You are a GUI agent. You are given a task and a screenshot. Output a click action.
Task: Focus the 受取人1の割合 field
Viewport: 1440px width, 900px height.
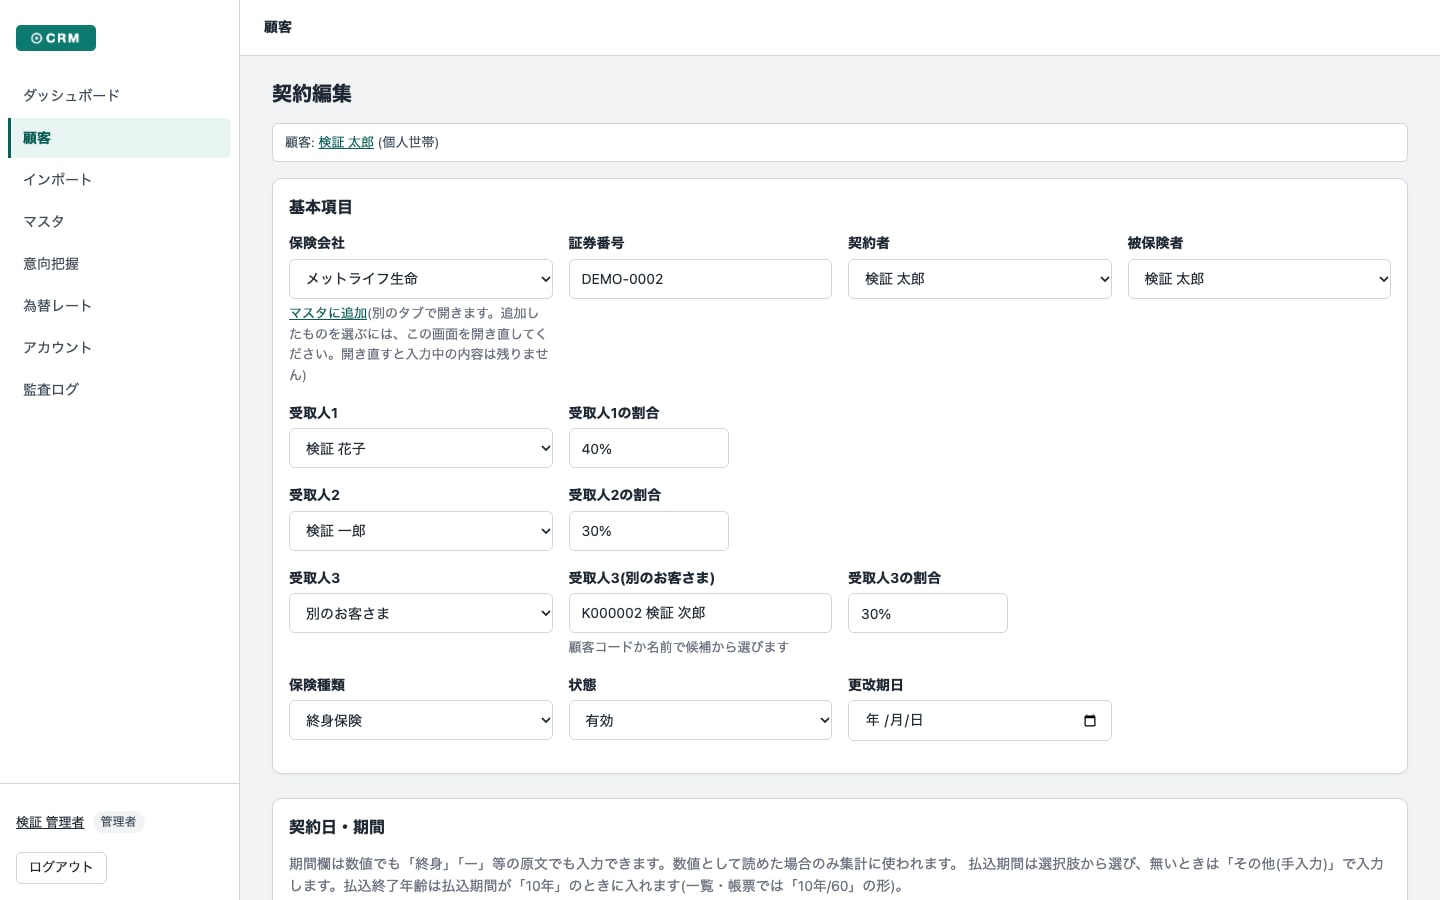point(649,449)
